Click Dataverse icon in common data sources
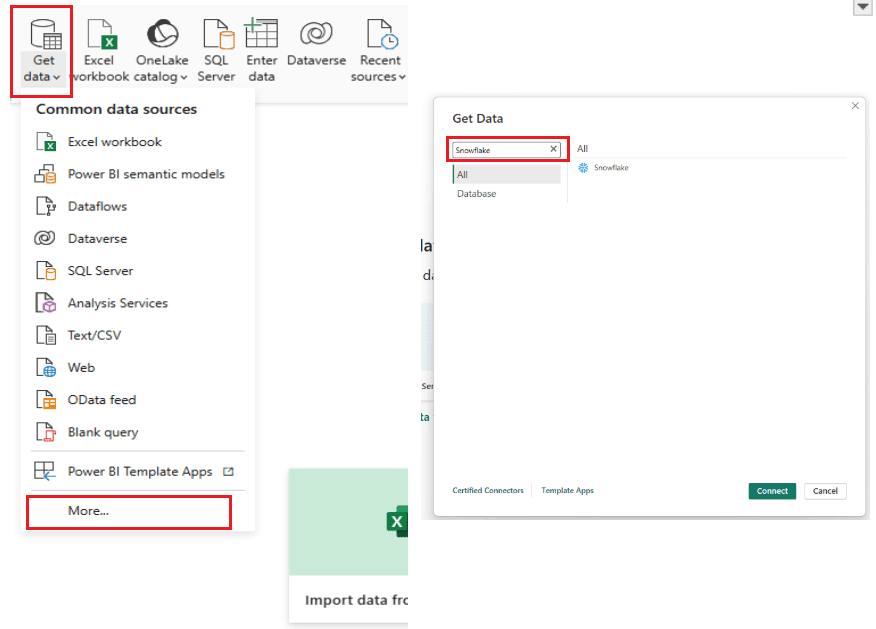876x629 pixels. coord(45,238)
